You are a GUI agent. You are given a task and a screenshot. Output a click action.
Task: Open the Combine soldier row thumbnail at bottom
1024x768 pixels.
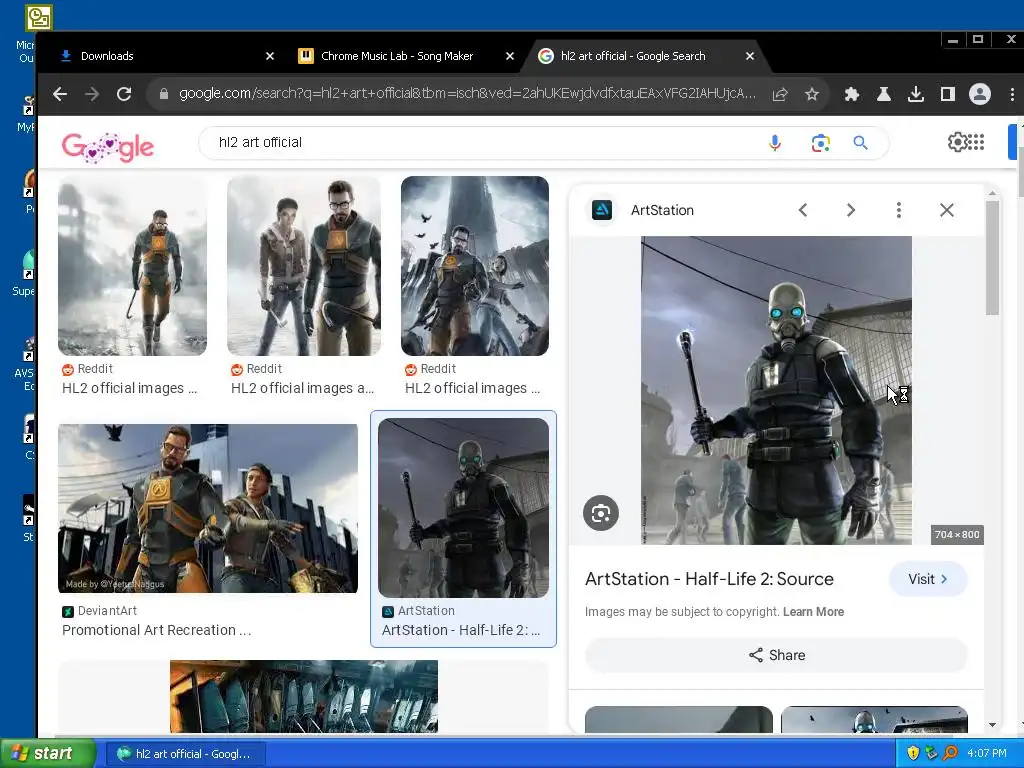click(304, 696)
